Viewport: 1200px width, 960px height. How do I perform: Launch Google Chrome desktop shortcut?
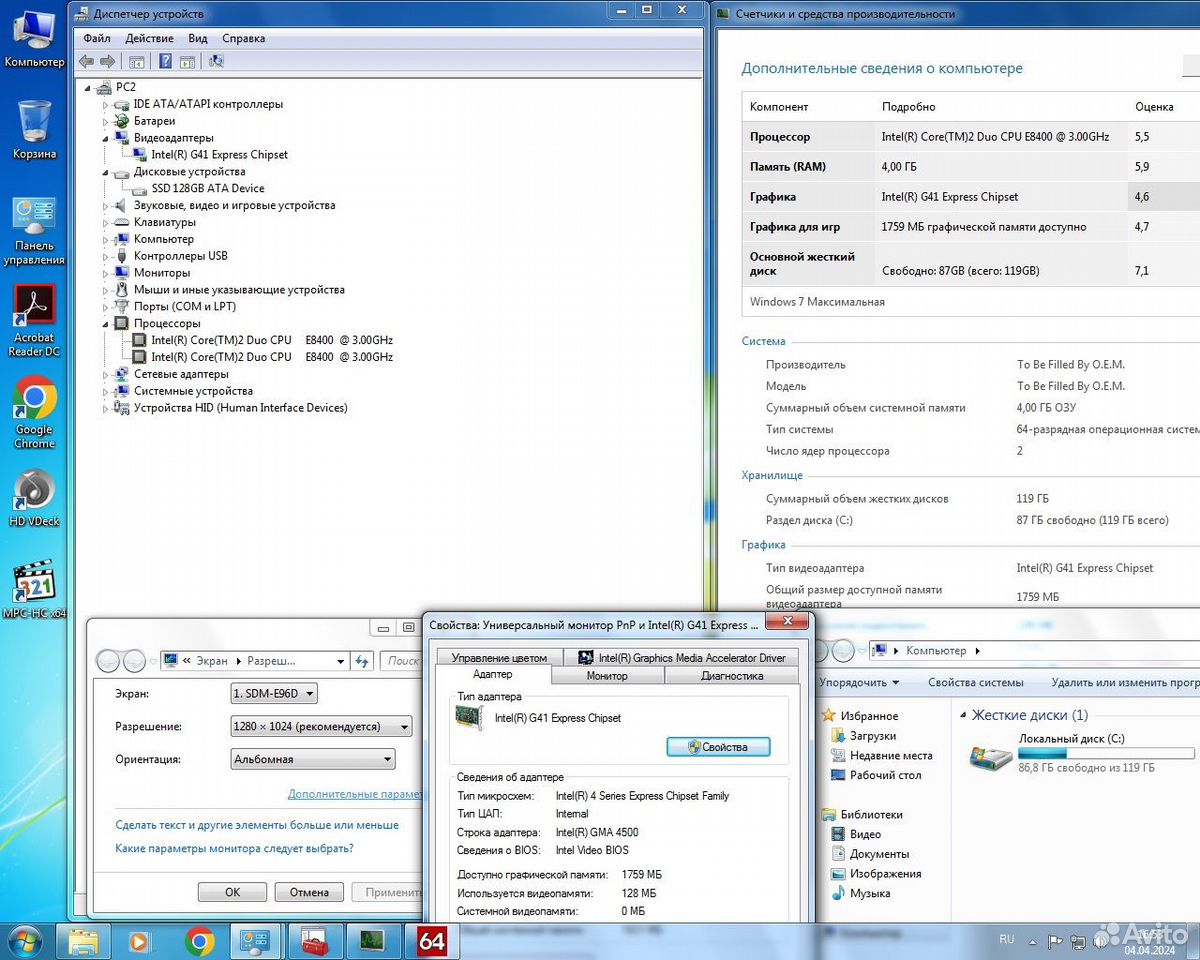(34, 413)
